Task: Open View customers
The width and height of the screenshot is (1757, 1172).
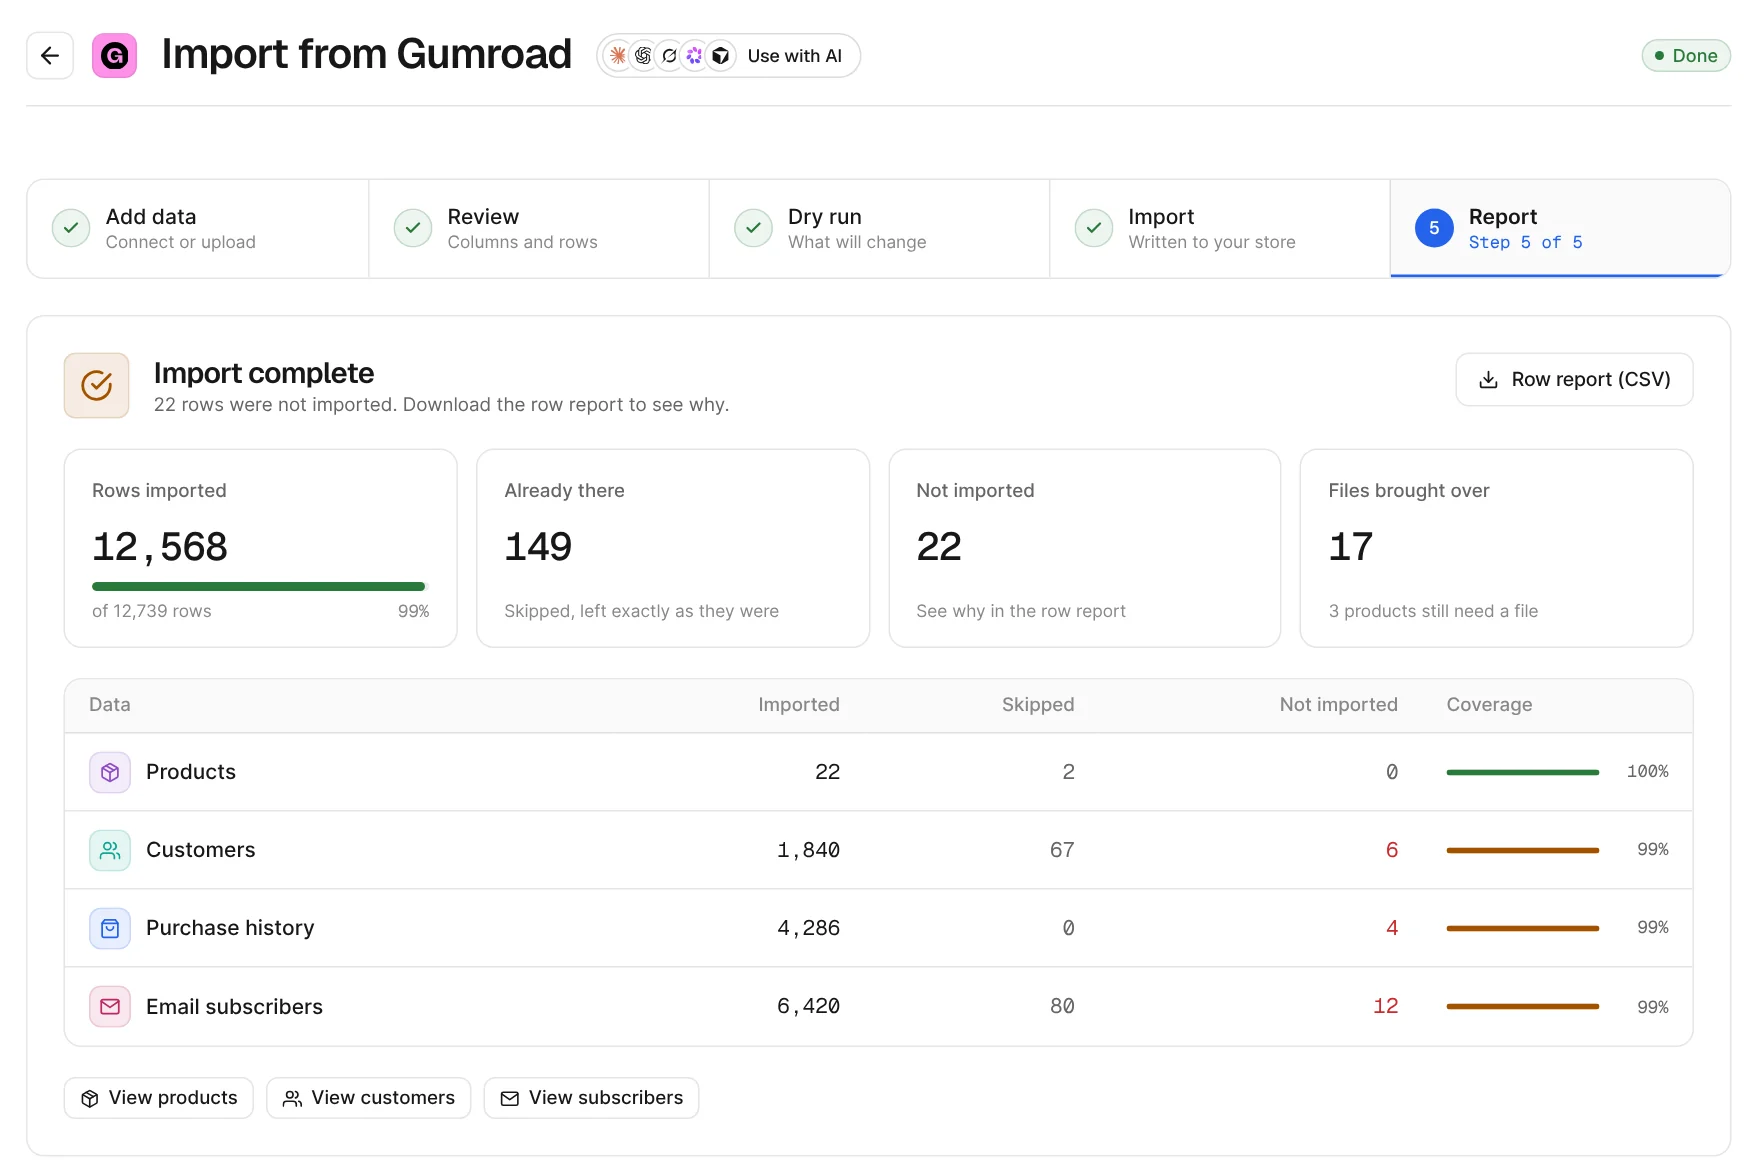Action: [368, 1098]
